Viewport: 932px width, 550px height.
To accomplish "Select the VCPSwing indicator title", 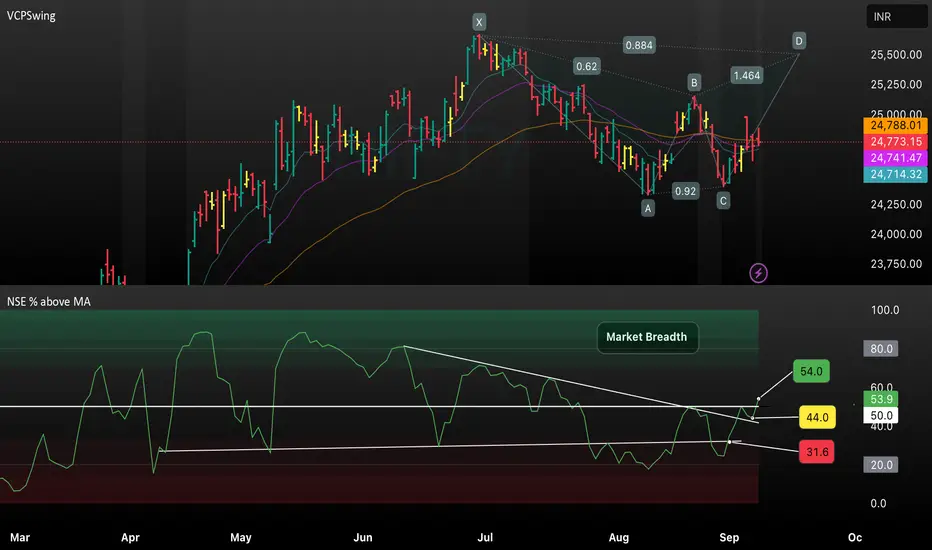I will click(x=31, y=16).
